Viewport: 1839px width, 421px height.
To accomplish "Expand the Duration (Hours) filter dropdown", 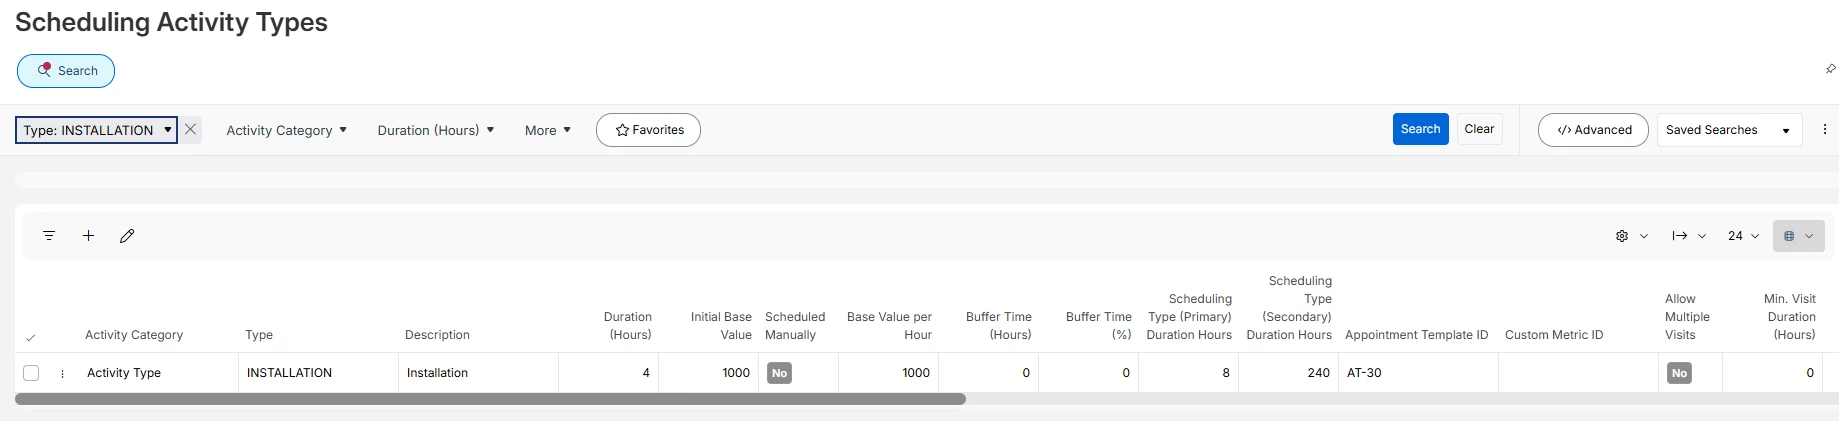I will tap(435, 130).
